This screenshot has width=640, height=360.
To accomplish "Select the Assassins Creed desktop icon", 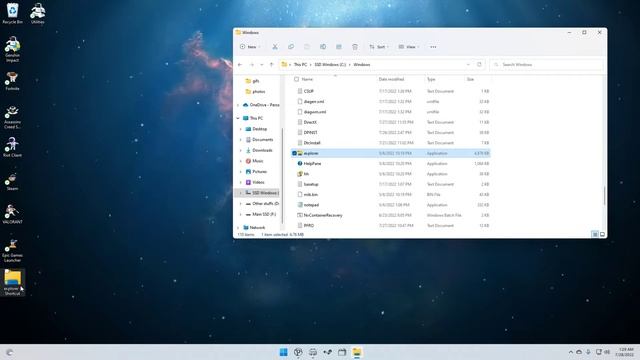I will 12,117.
